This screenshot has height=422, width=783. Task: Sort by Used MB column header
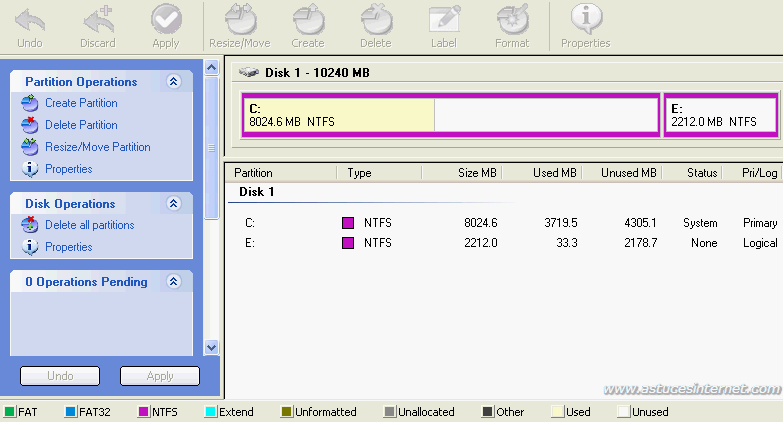[554, 173]
